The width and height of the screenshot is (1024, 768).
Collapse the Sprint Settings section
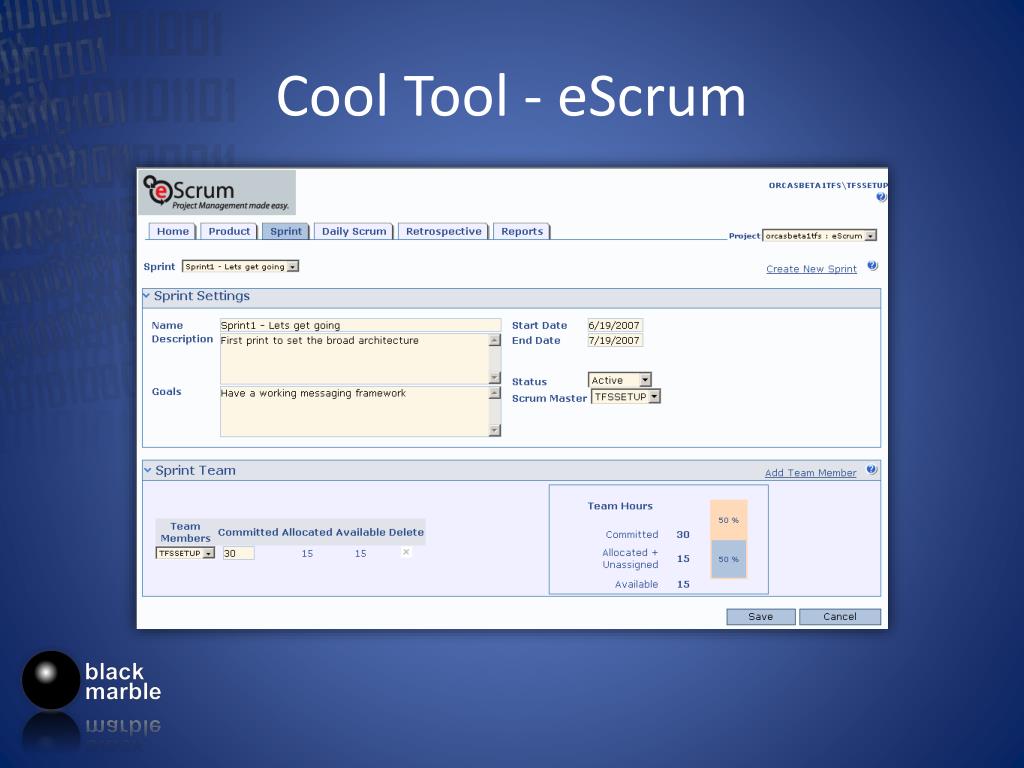(x=146, y=296)
